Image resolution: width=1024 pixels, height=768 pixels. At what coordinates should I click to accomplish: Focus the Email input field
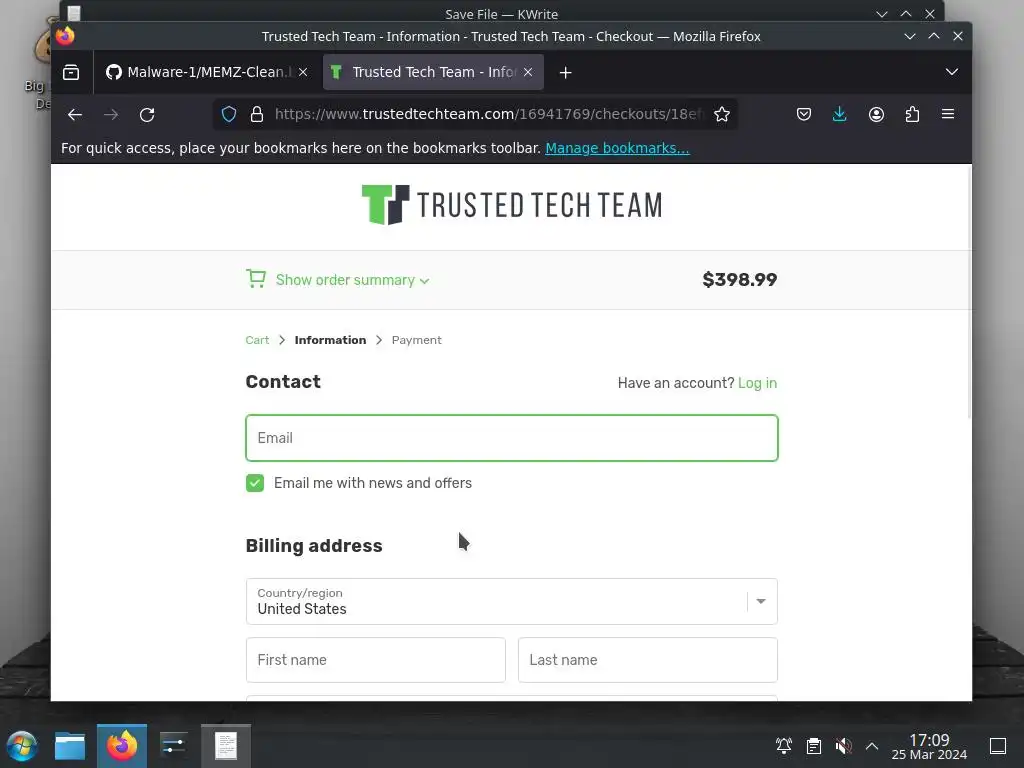click(x=511, y=438)
